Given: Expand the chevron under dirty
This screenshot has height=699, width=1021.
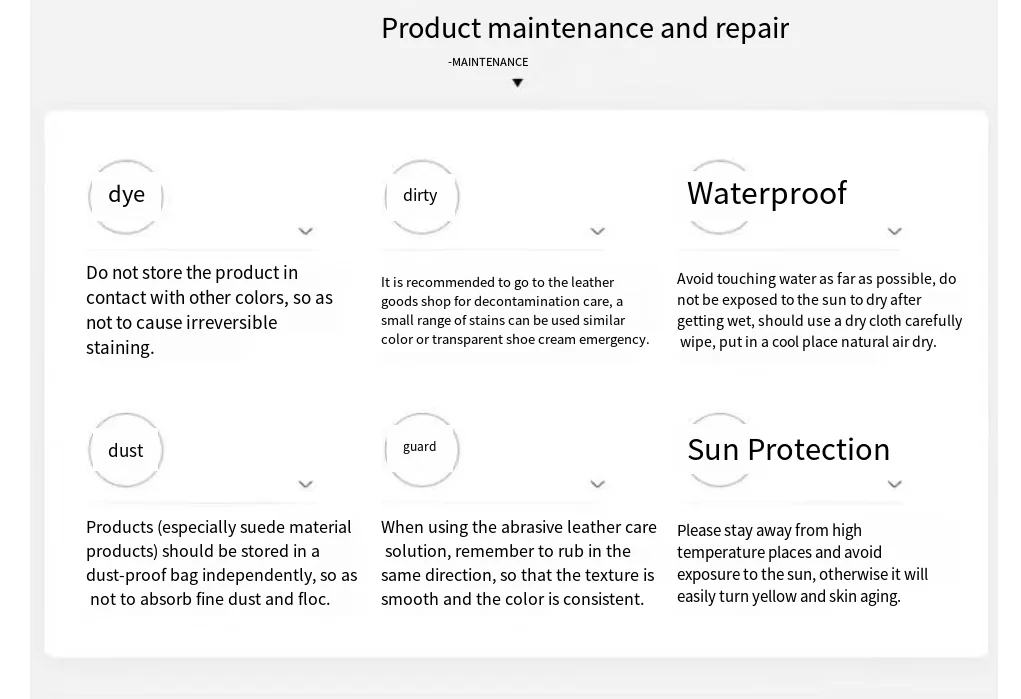Looking at the screenshot, I should pyautogui.click(x=597, y=231).
